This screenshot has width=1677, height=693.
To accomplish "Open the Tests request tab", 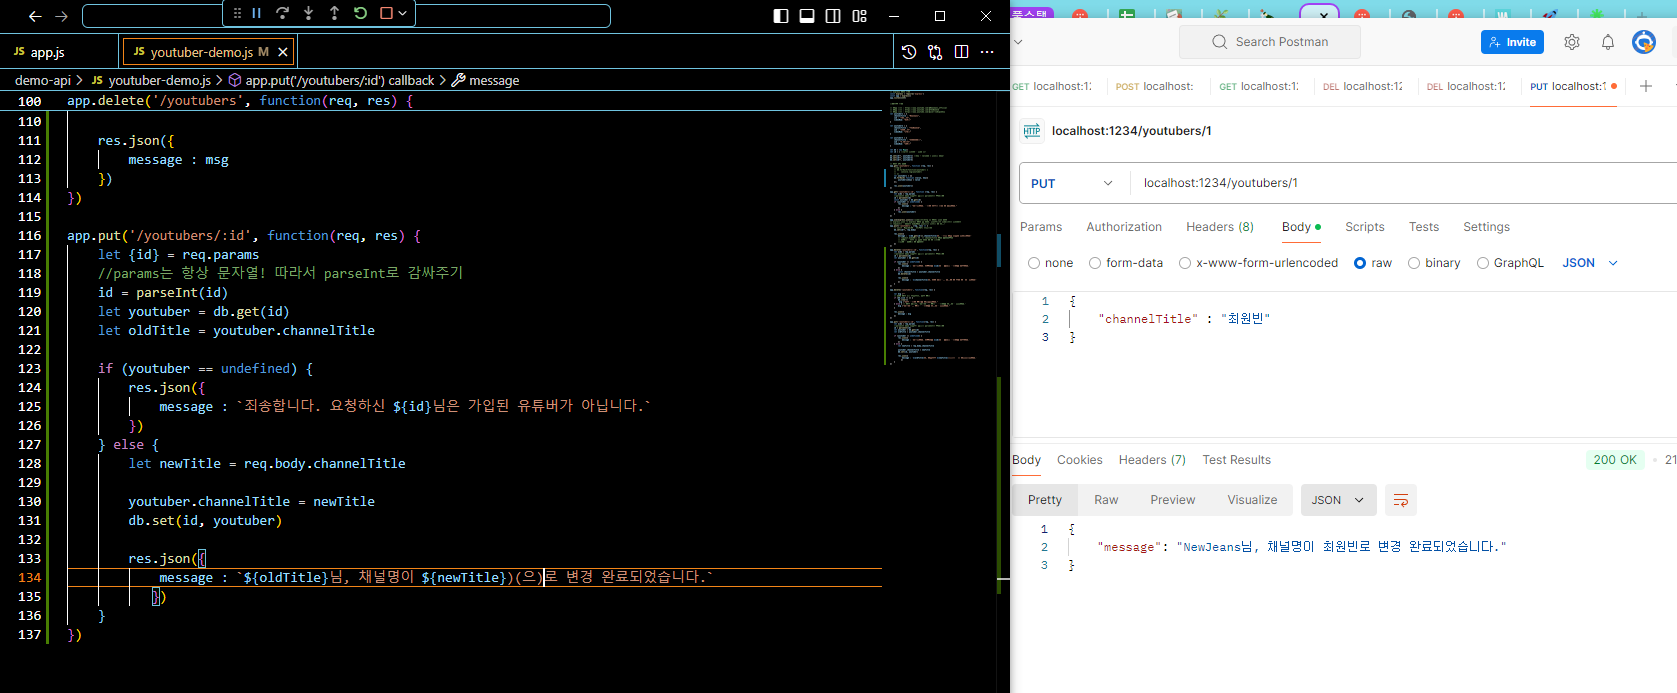I will (x=1424, y=227).
